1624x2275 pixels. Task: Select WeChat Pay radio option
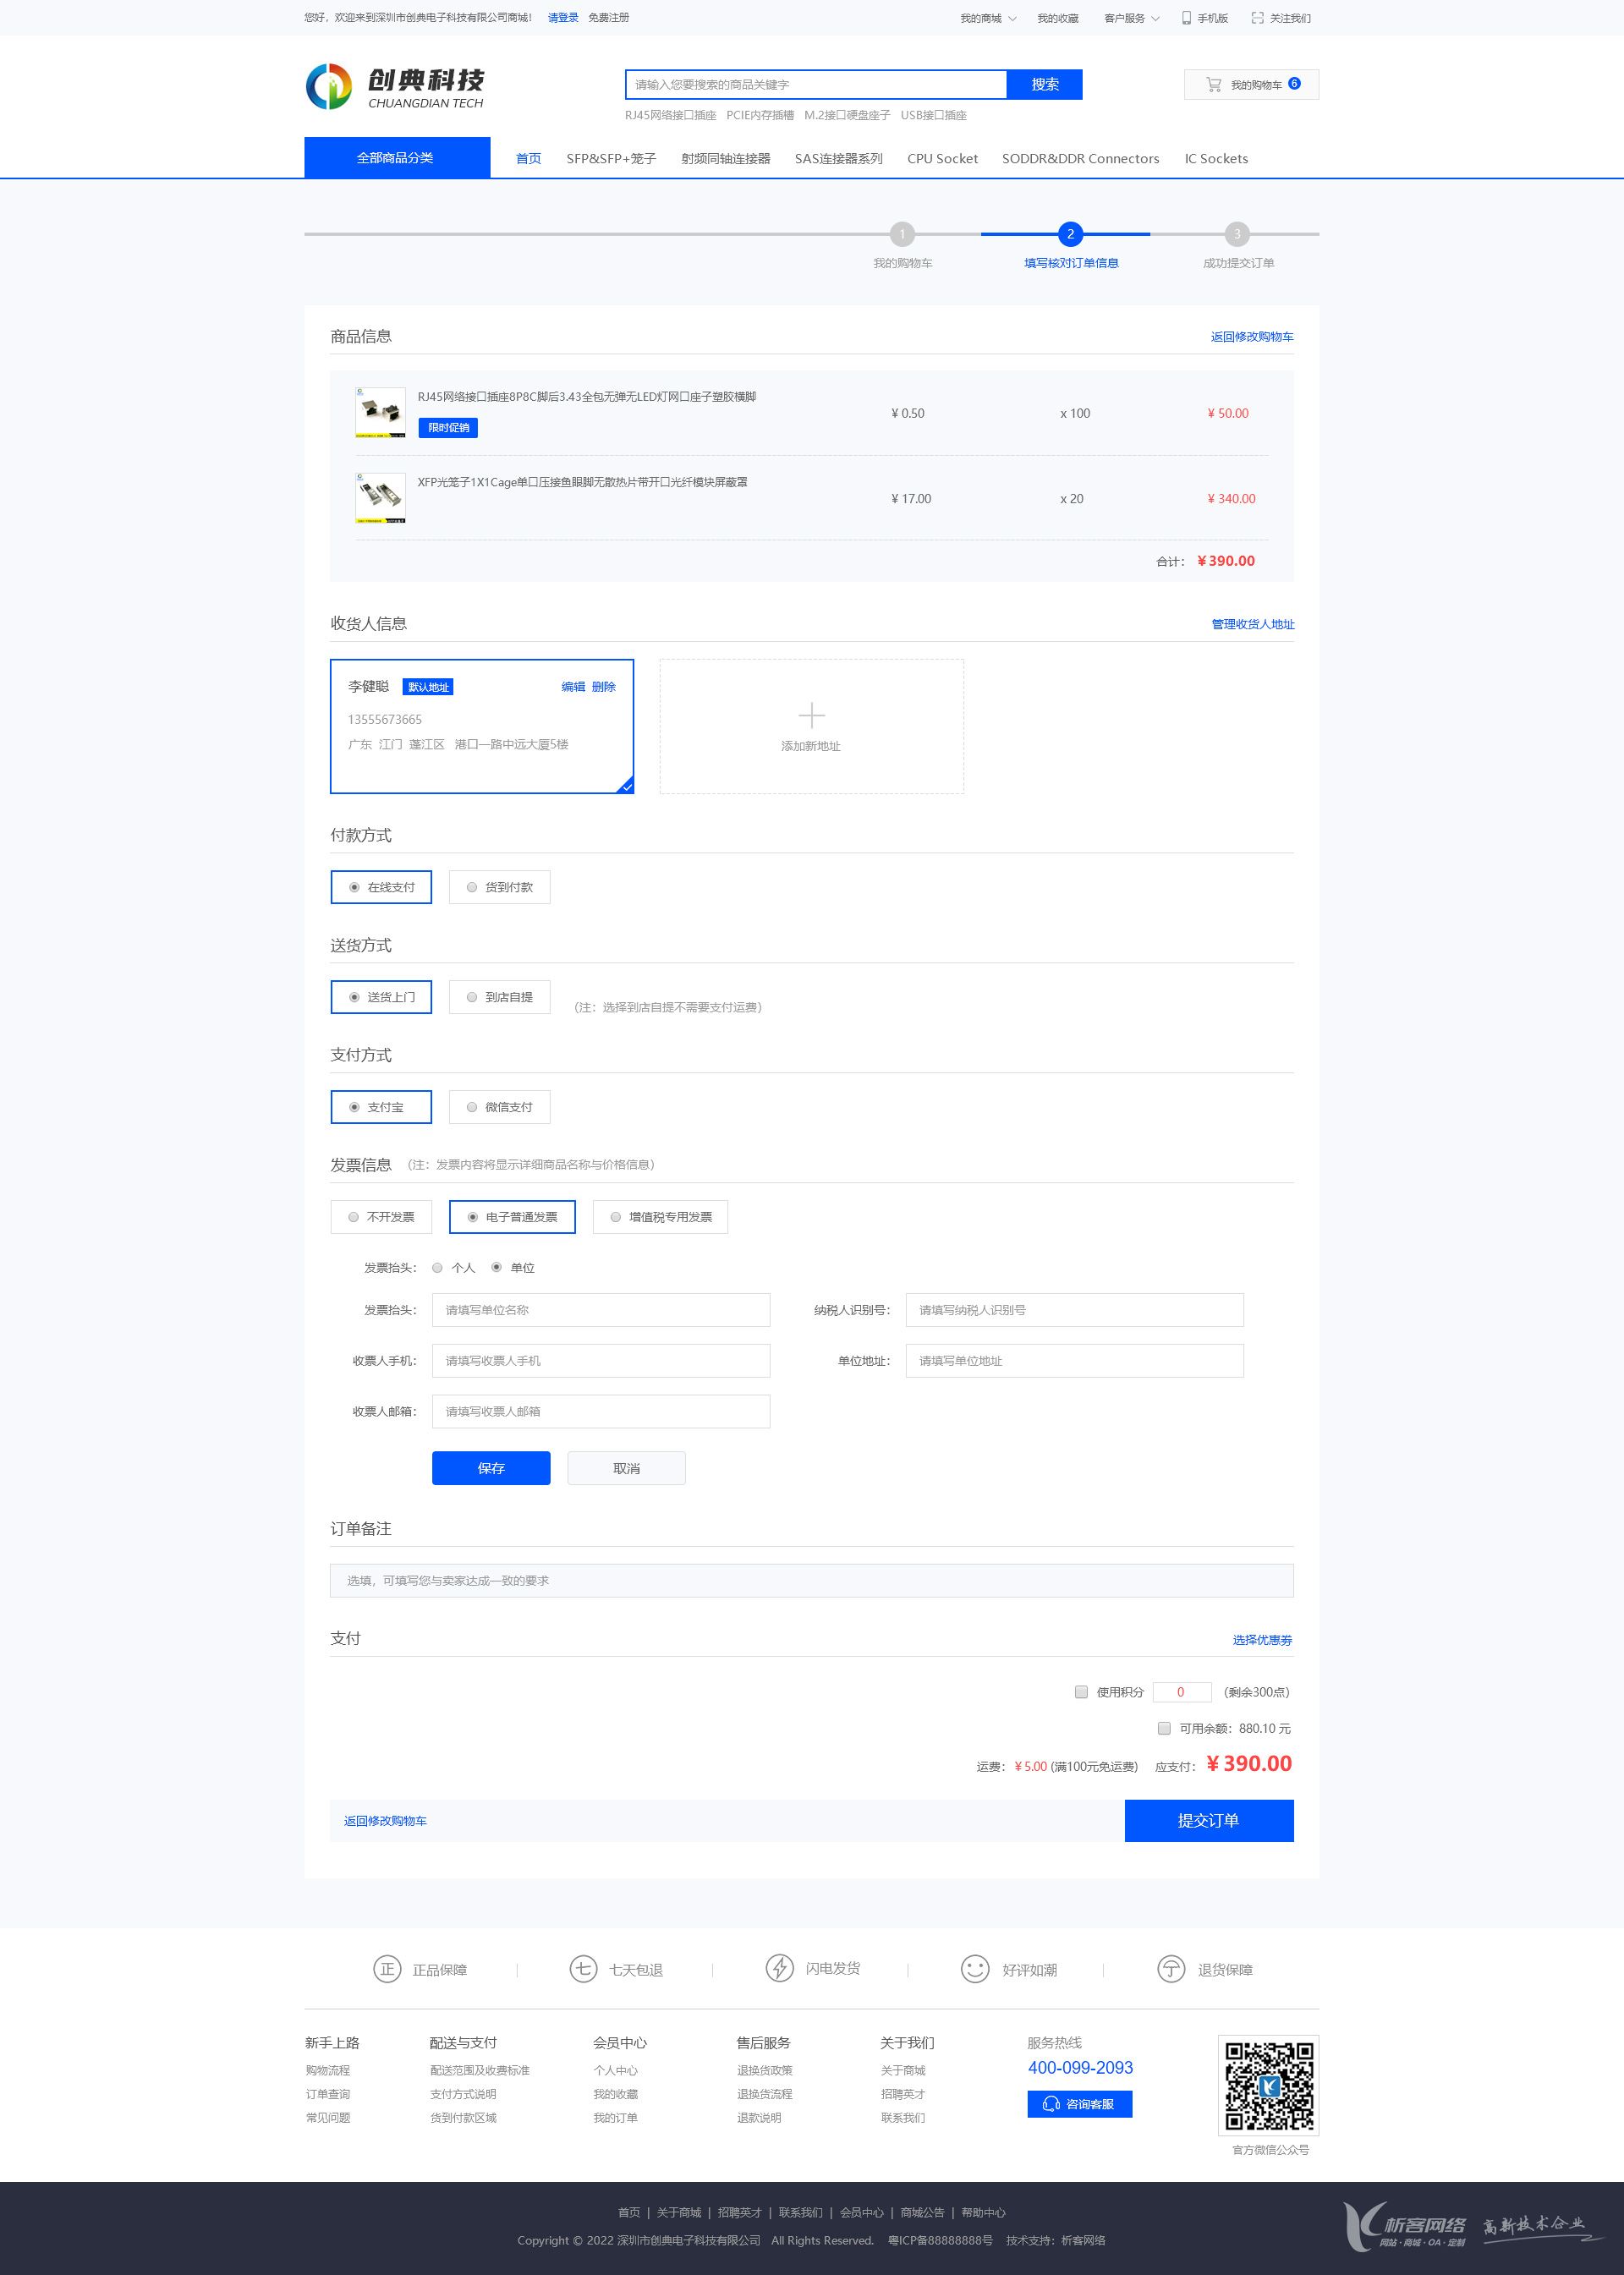[472, 1107]
